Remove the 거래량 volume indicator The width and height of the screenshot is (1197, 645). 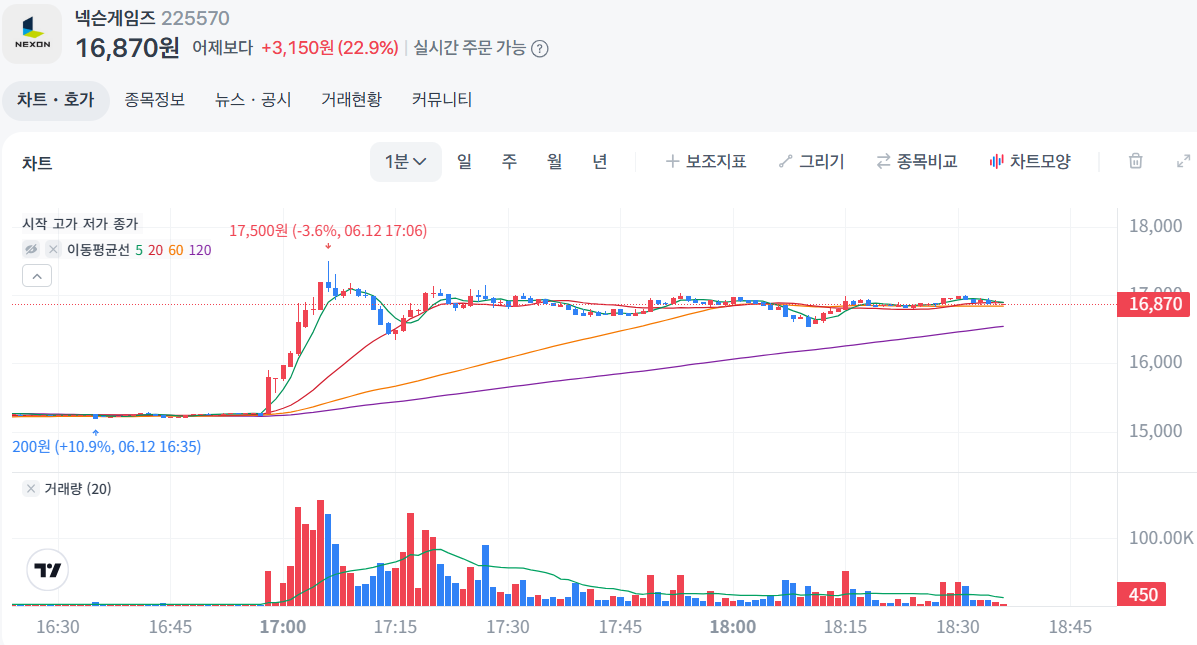pyautogui.click(x=30, y=488)
